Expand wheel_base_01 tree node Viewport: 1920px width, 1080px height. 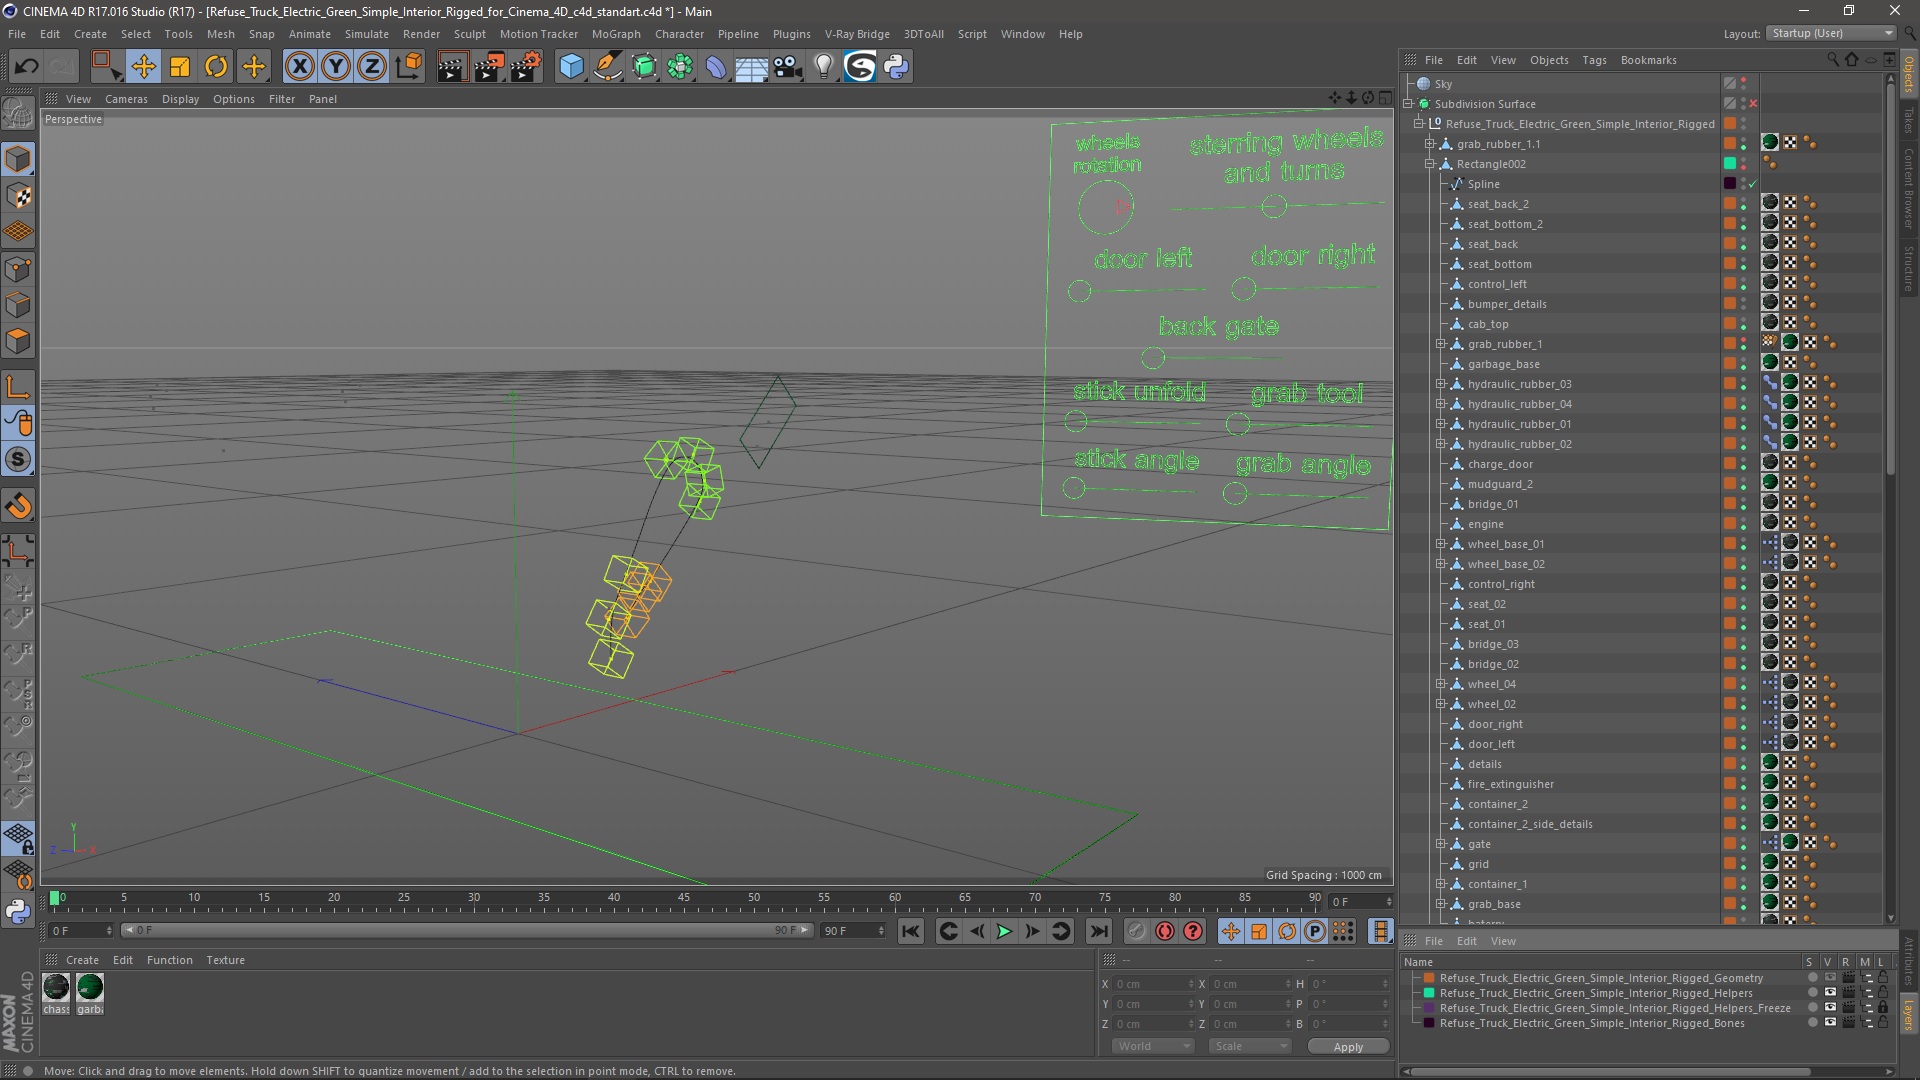click(1441, 544)
